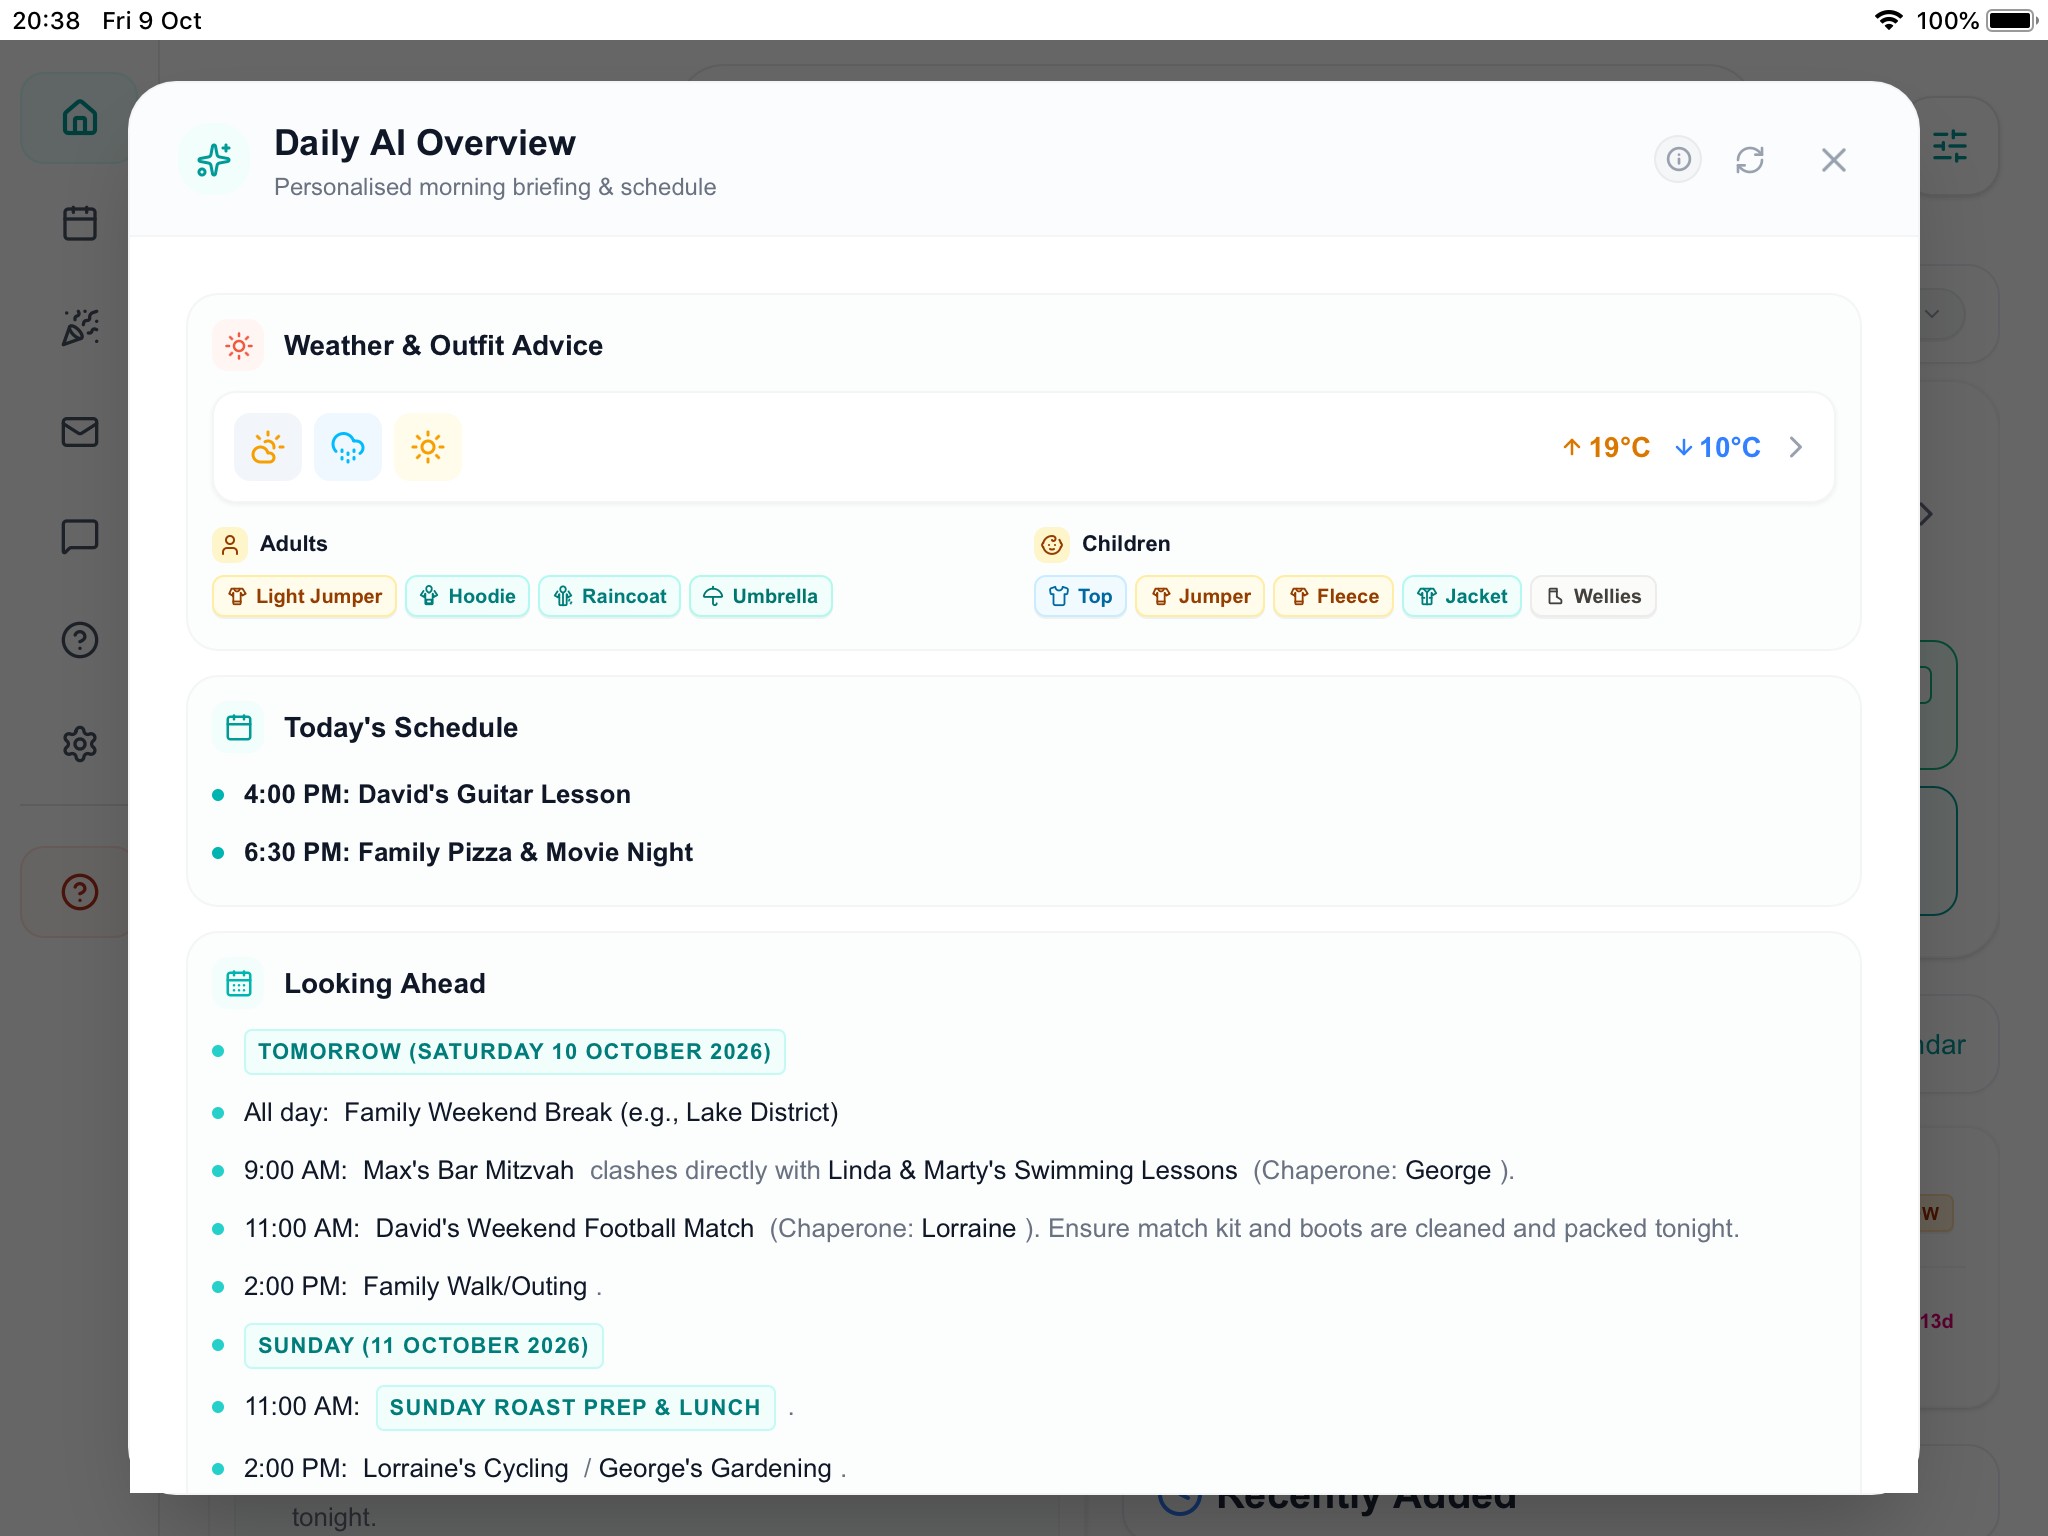
Task: Select the Hoodie outfit chip
Action: tap(468, 596)
